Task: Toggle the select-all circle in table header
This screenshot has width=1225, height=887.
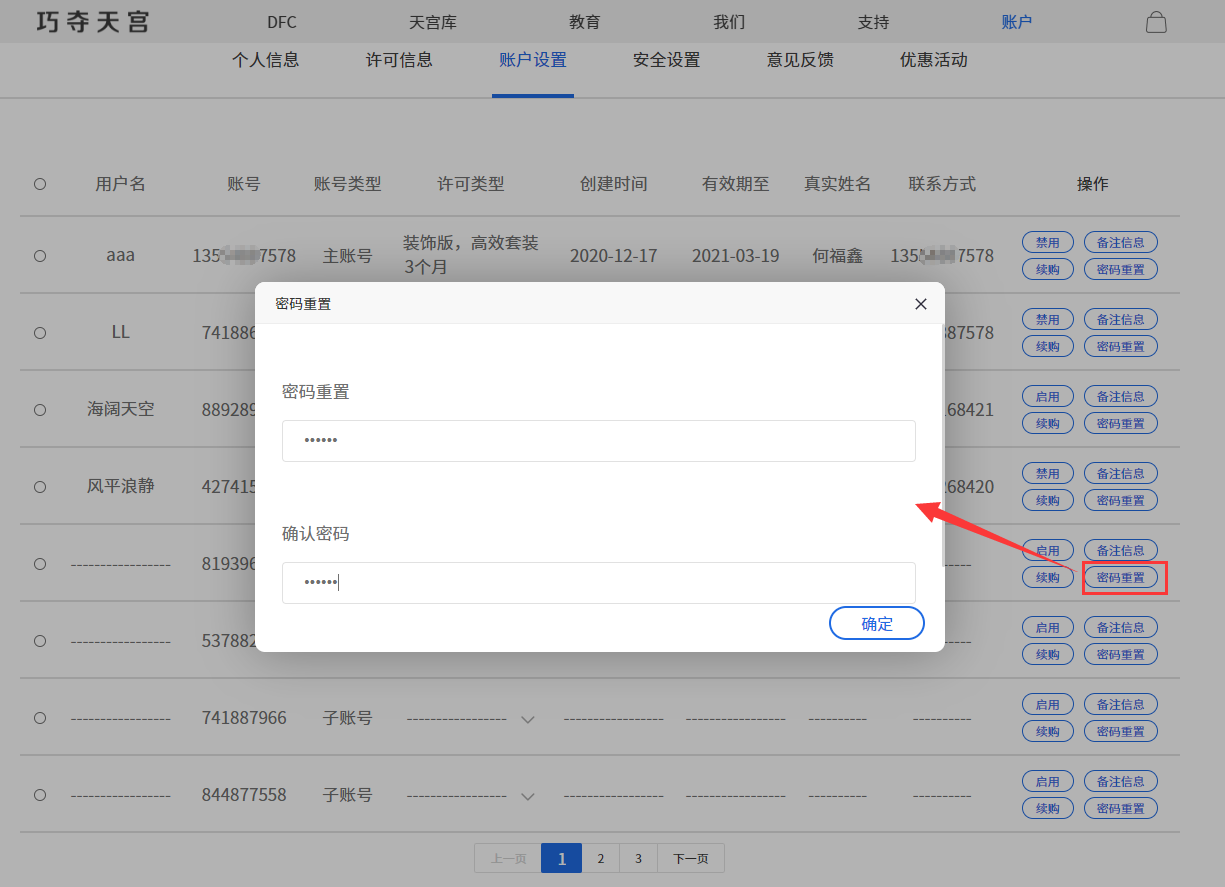Action: (x=40, y=184)
